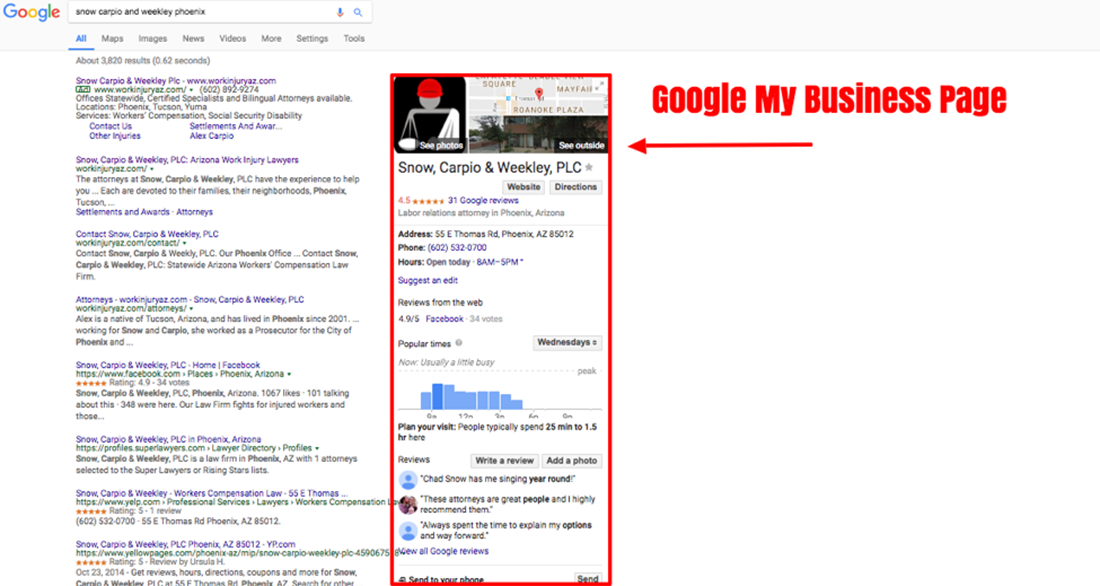Click the Chad Snow reviewer avatar
1100x586 pixels.
(x=408, y=480)
